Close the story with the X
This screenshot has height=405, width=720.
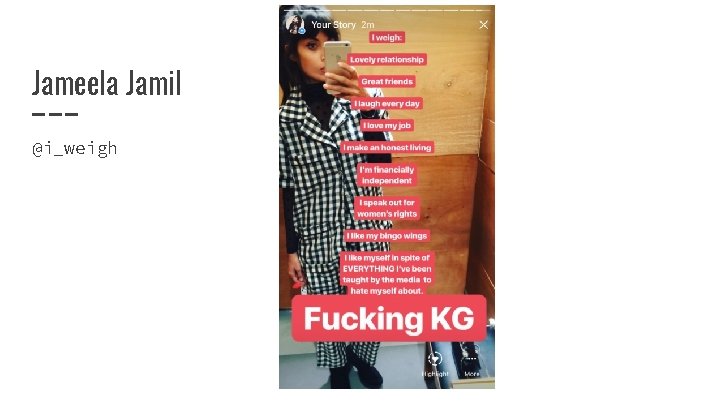coord(484,25)
